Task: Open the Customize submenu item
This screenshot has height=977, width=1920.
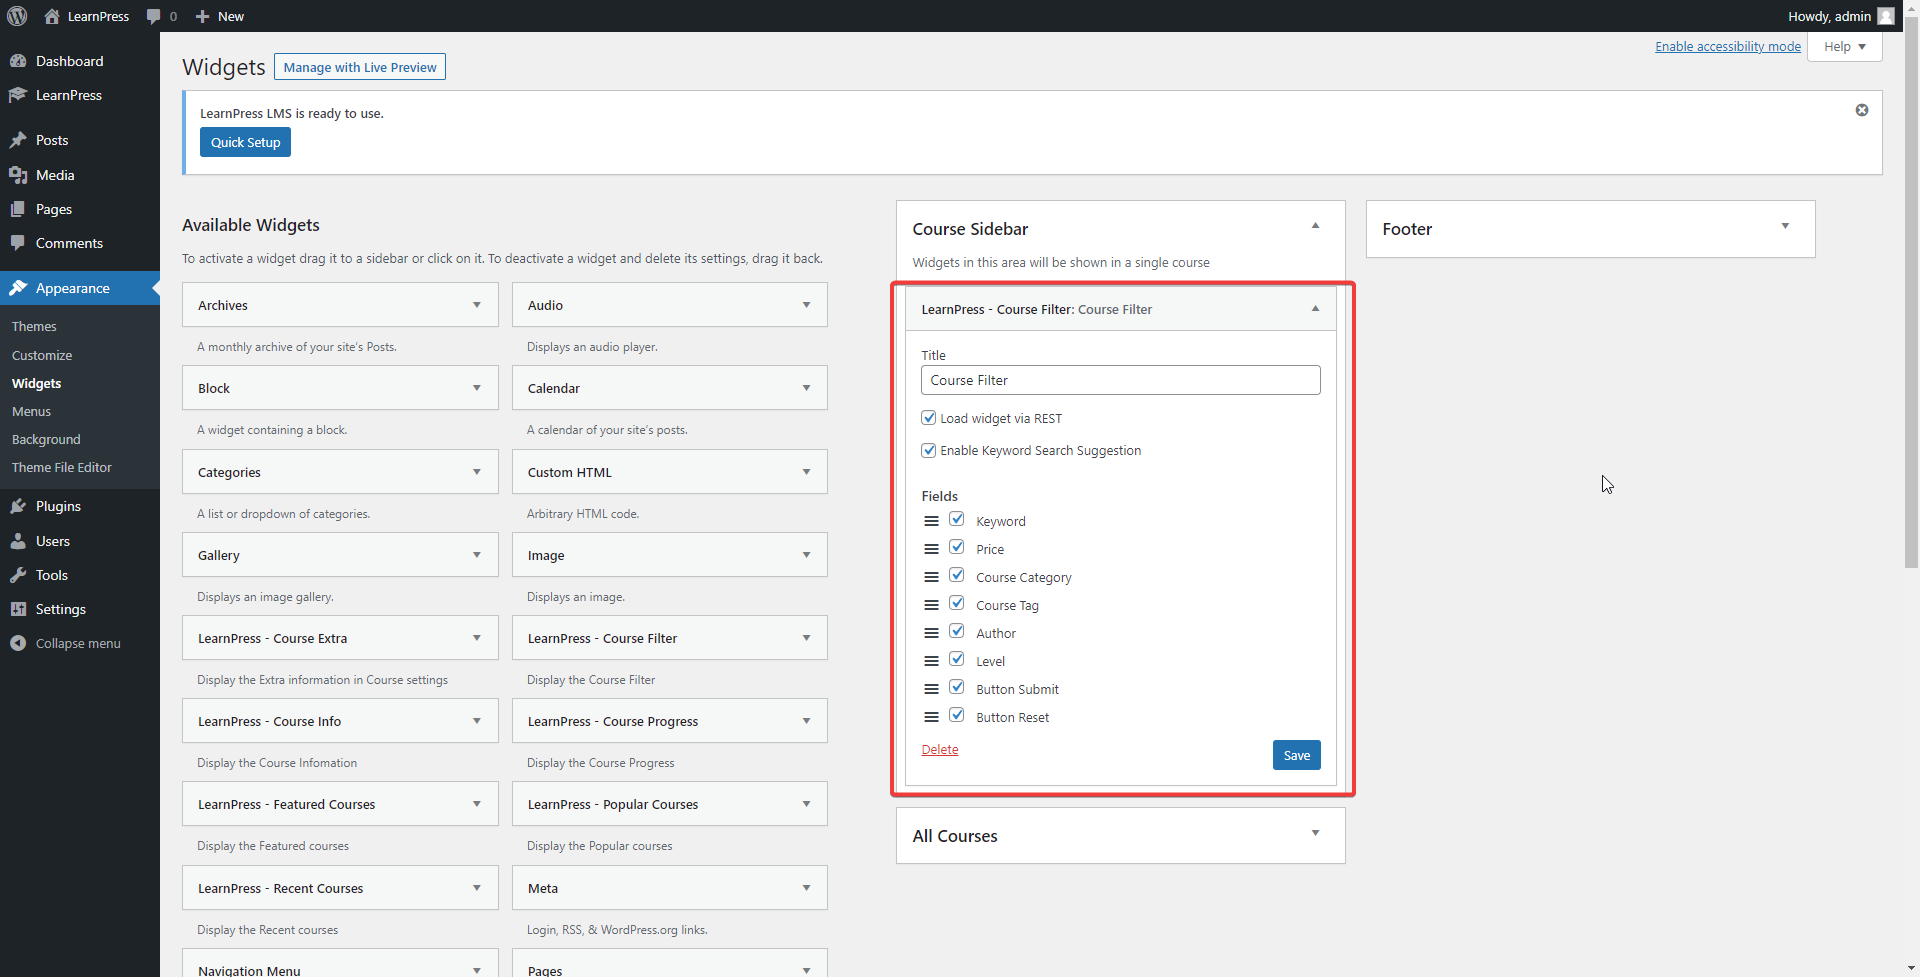Action: point(42,355)
